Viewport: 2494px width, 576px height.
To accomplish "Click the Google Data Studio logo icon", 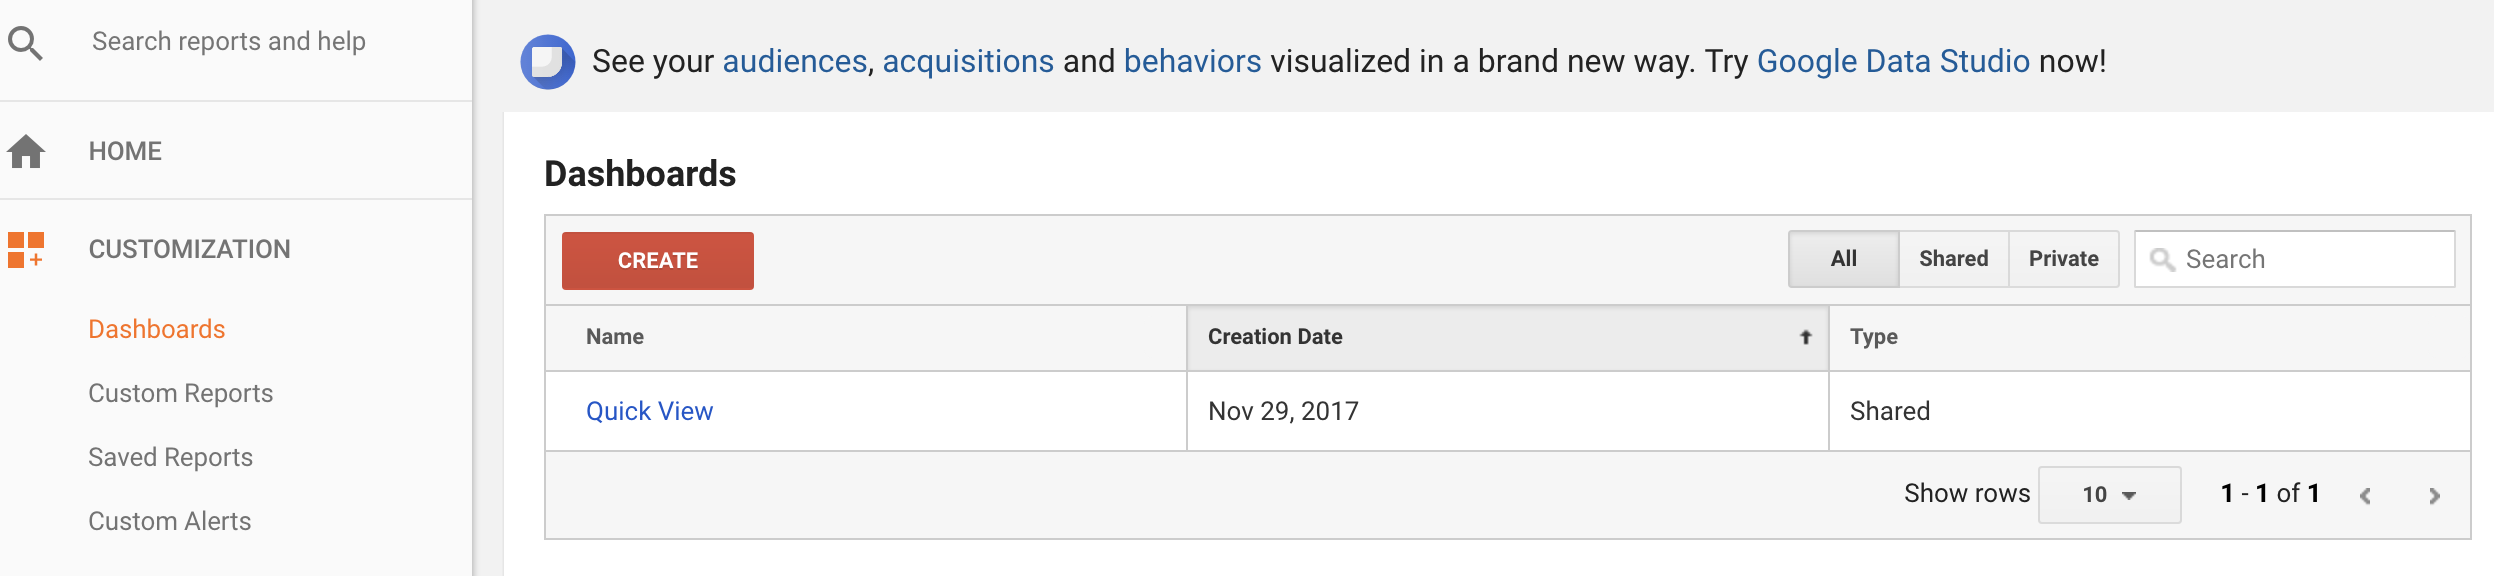I will coord(548,62).
